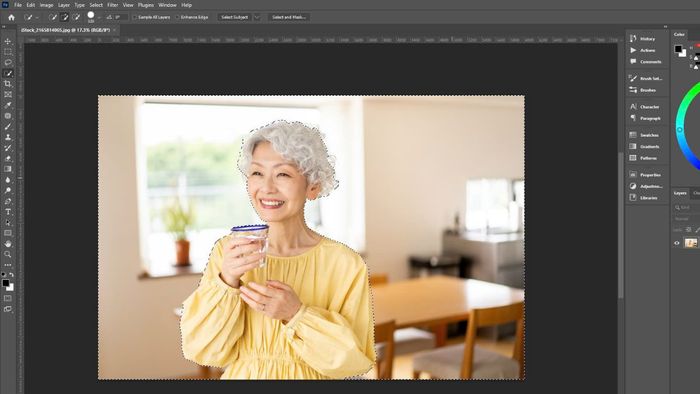Select the Eraser tool
Screen dimensions: 700x394
coord(8,158)
